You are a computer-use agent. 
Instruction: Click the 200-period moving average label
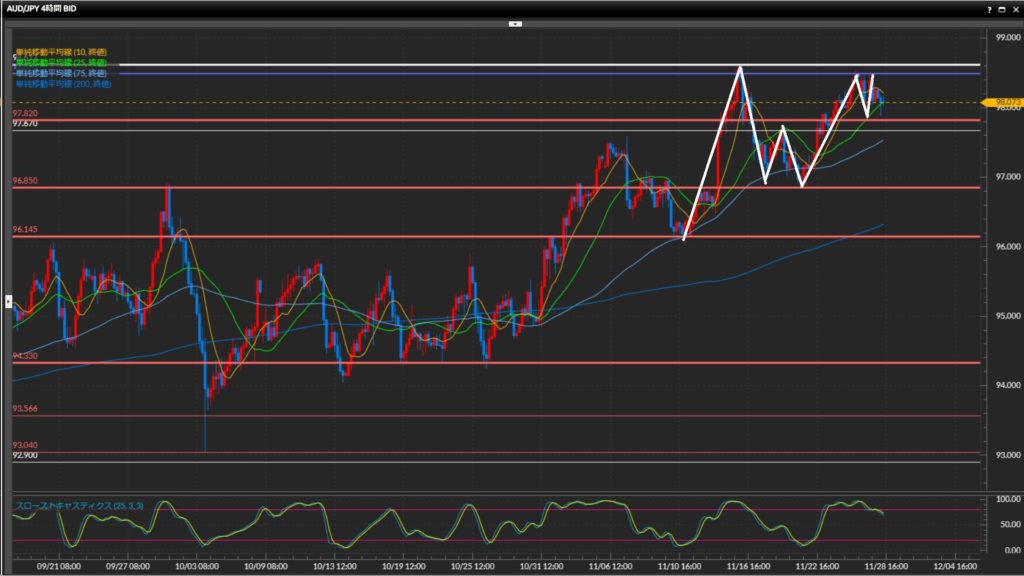(x=63, y=84)
